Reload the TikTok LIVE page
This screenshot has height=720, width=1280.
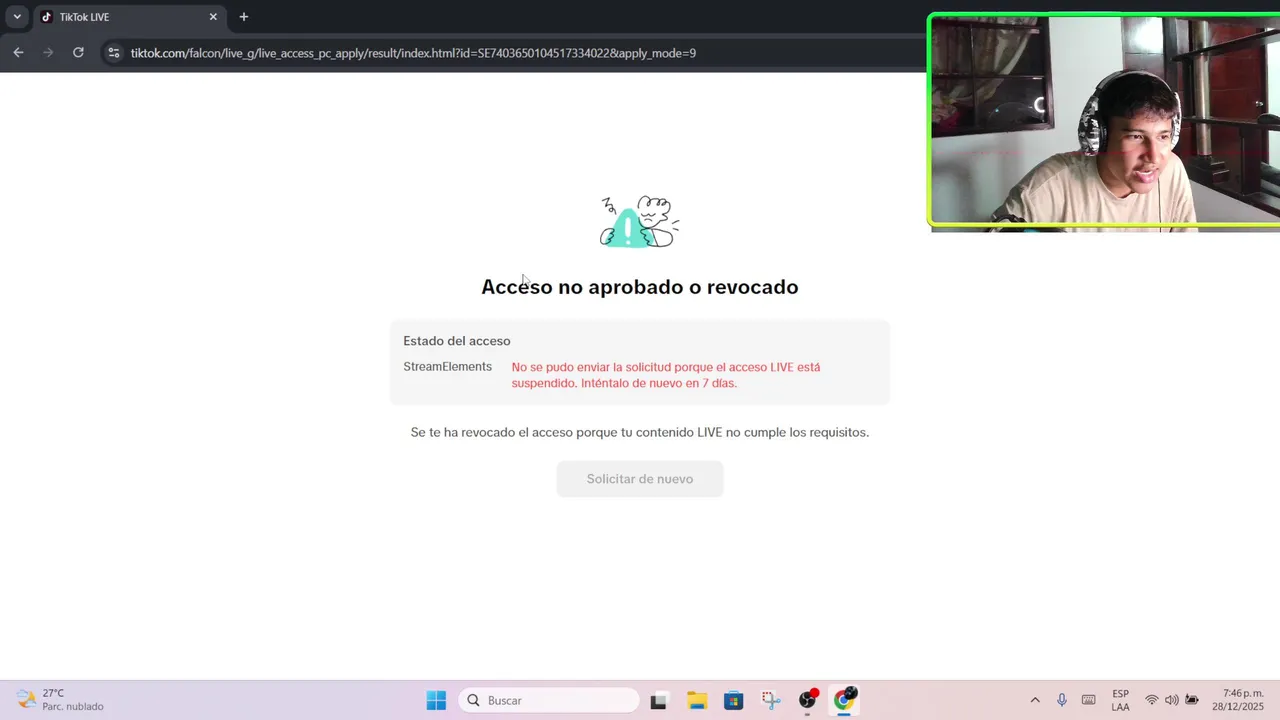coord(78,52)
